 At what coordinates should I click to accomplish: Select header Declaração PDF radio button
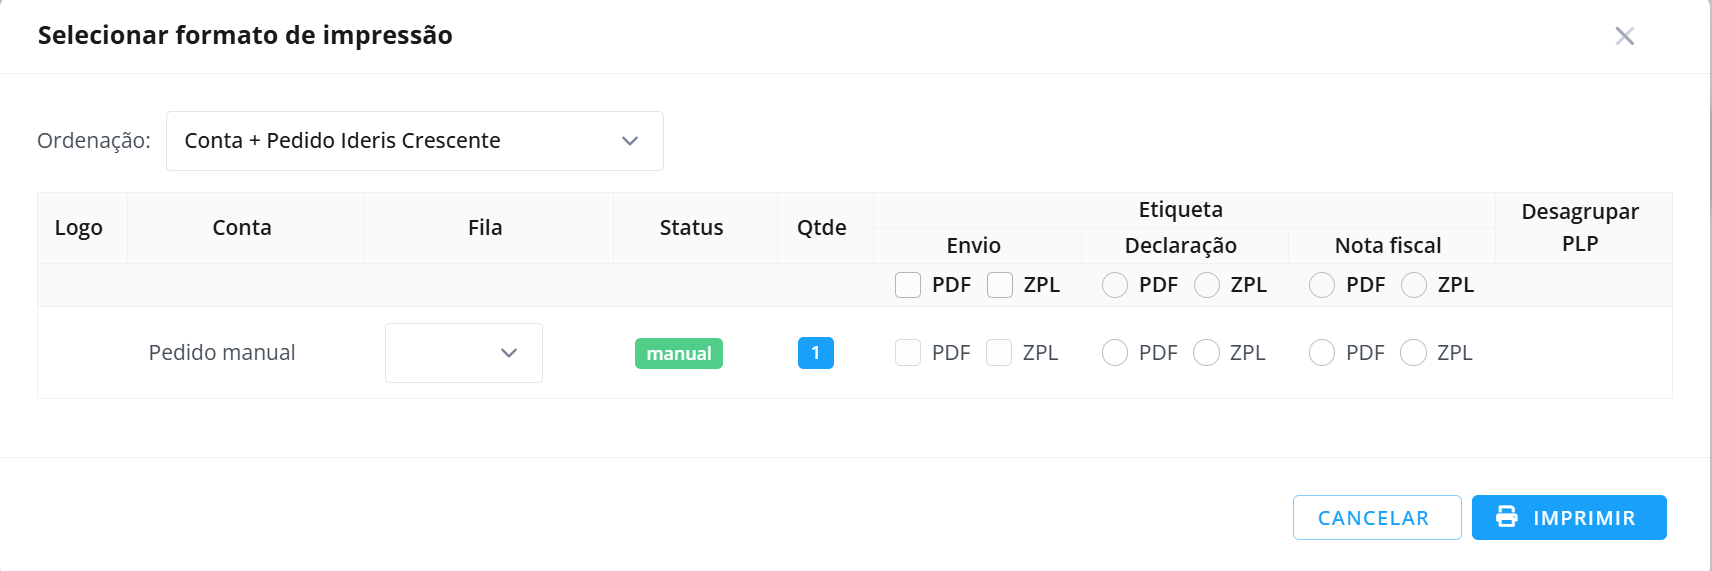click(x=1115, y=285)
